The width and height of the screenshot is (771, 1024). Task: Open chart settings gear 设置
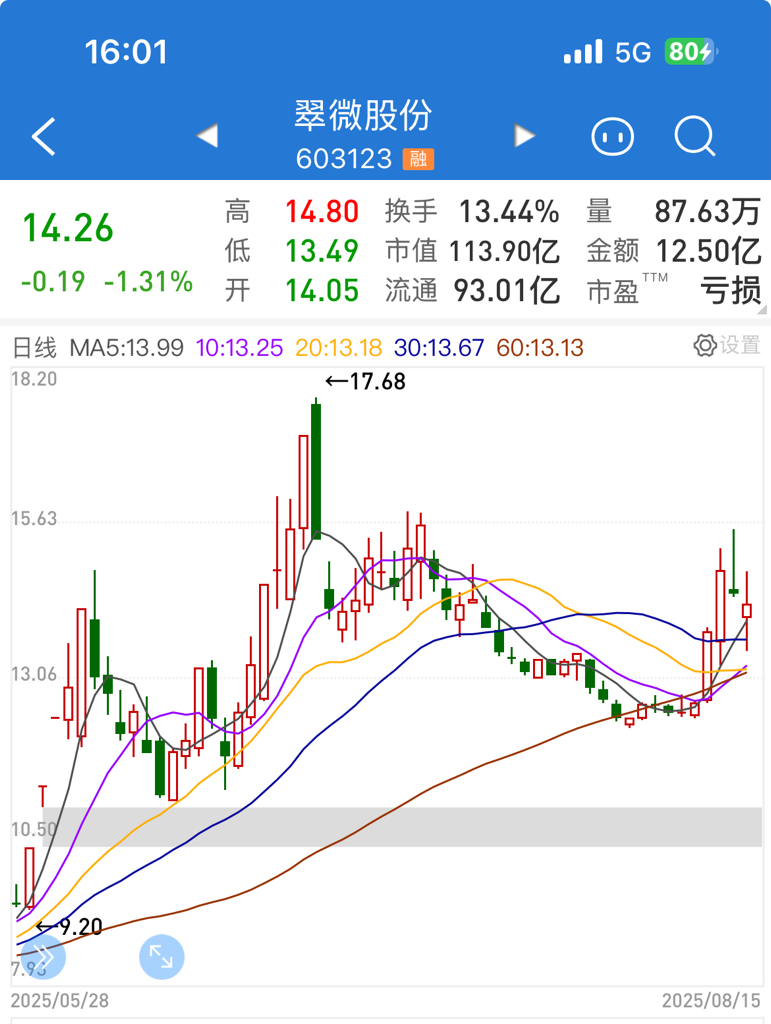pyautogui.click(x=727, y=345)
